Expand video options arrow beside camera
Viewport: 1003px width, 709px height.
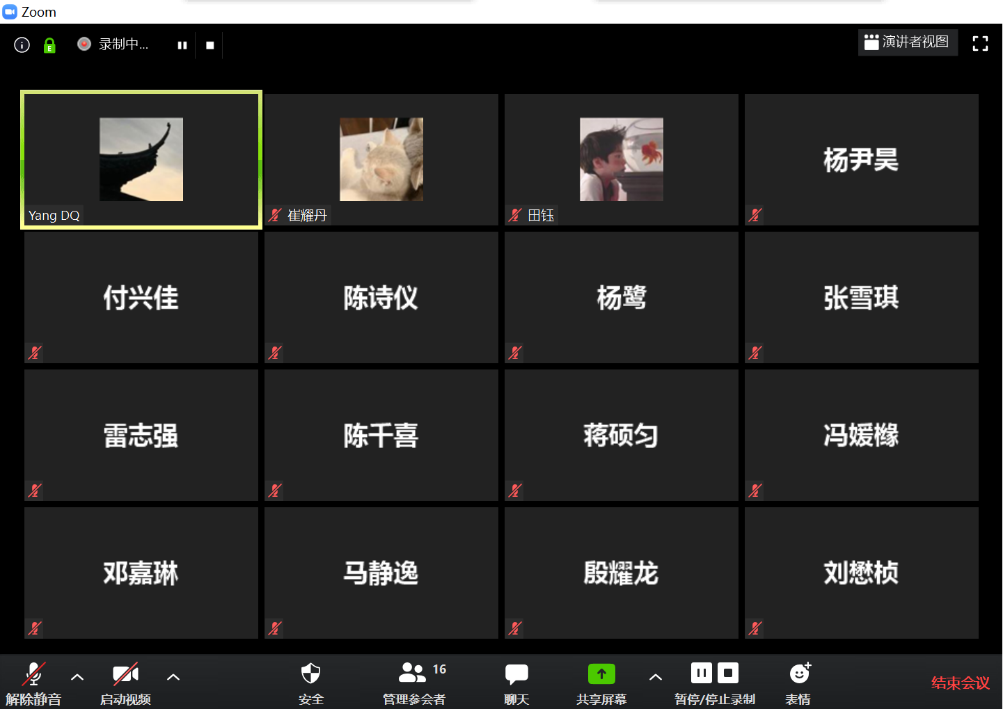click(173, 677)
